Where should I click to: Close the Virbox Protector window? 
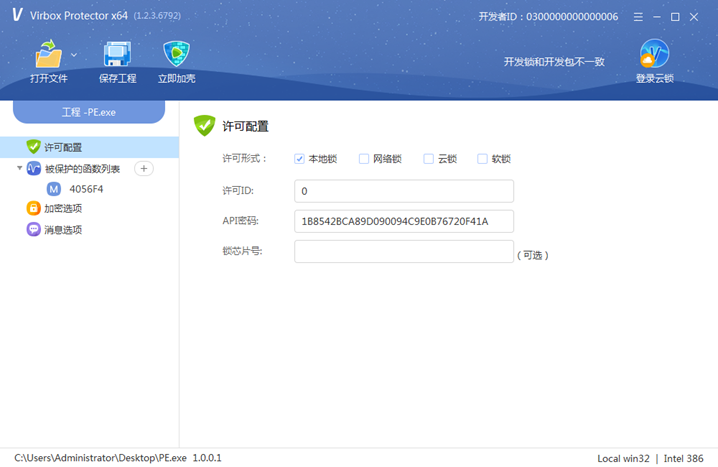click(694, 17)
